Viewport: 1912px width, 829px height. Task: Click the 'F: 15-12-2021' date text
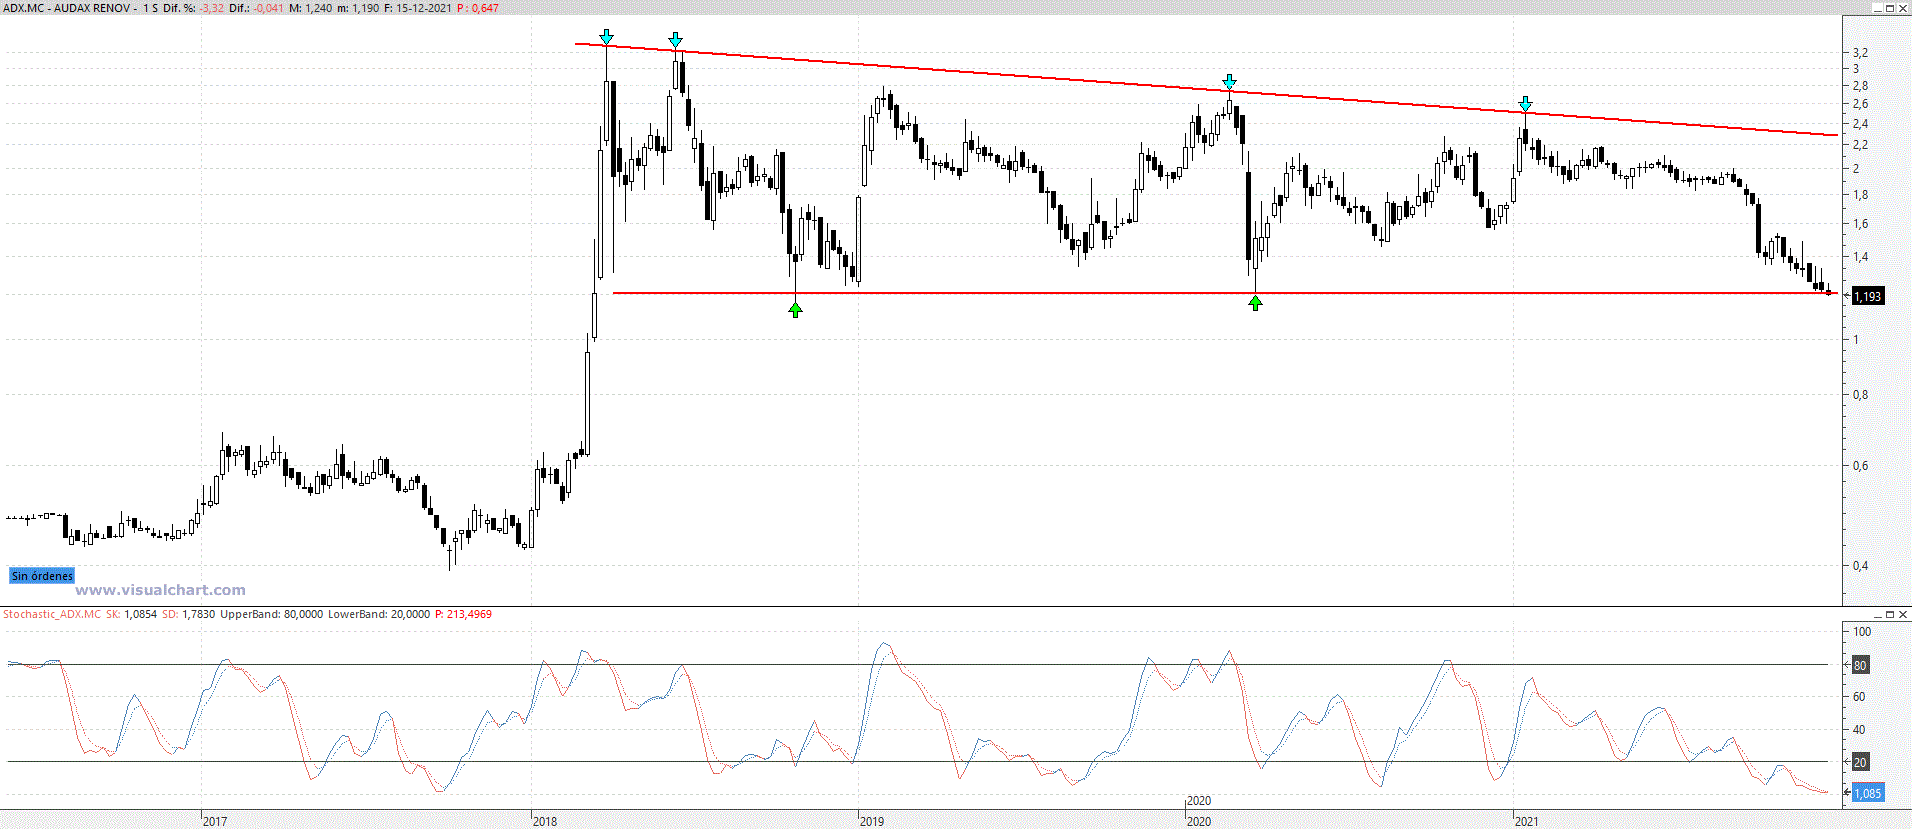(x=418, y=8)
